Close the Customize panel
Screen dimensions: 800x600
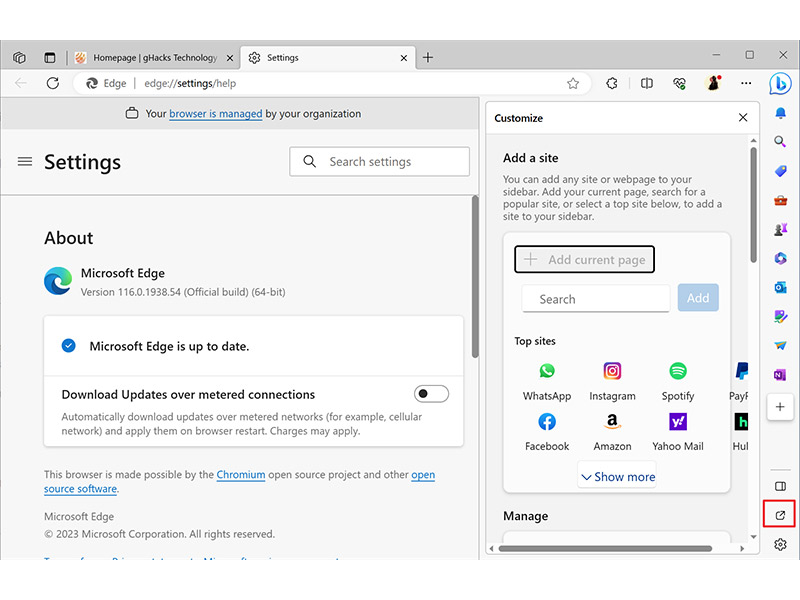point(743,118)
